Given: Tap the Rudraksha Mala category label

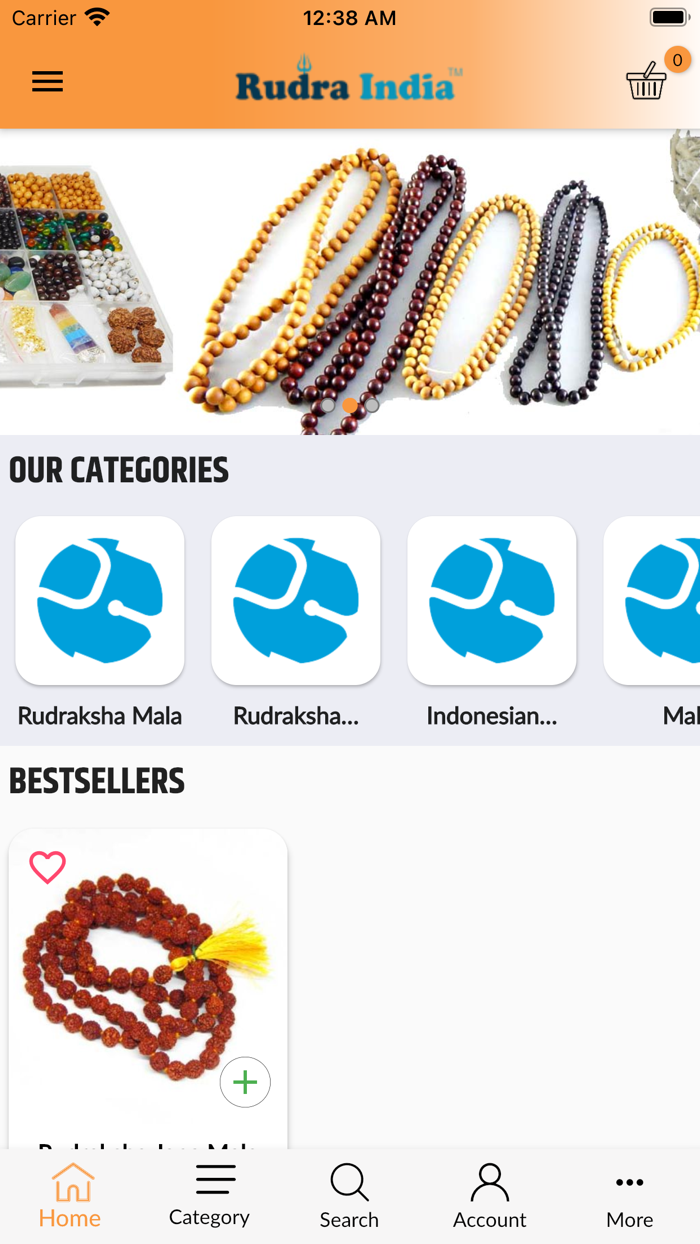Looking at the screenshot, I should click(x=100, y=716).
